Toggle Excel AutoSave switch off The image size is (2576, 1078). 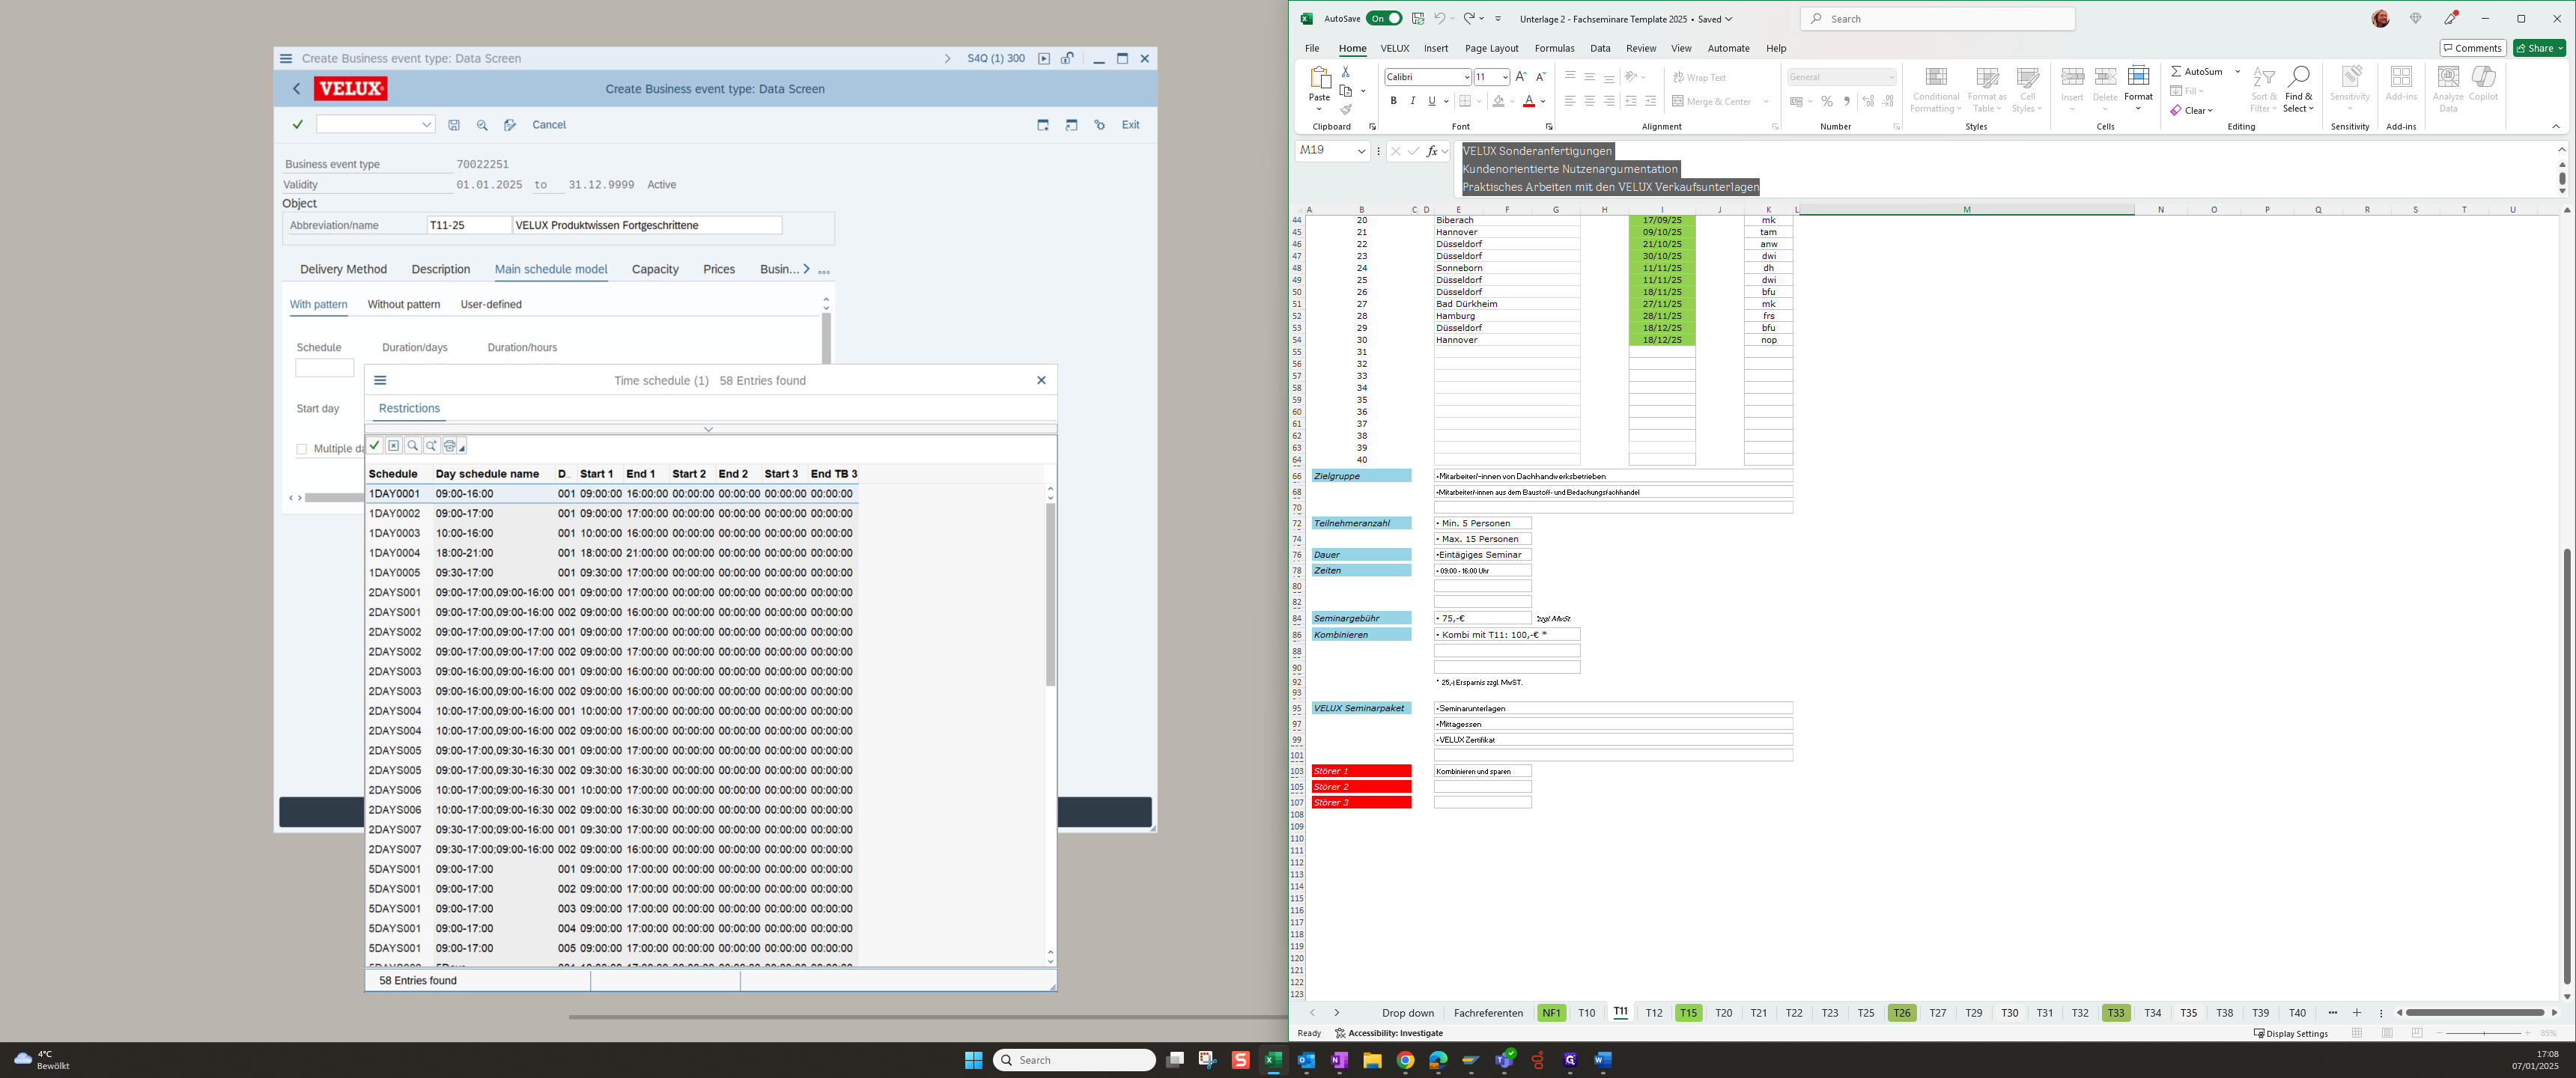[1384, 18]
